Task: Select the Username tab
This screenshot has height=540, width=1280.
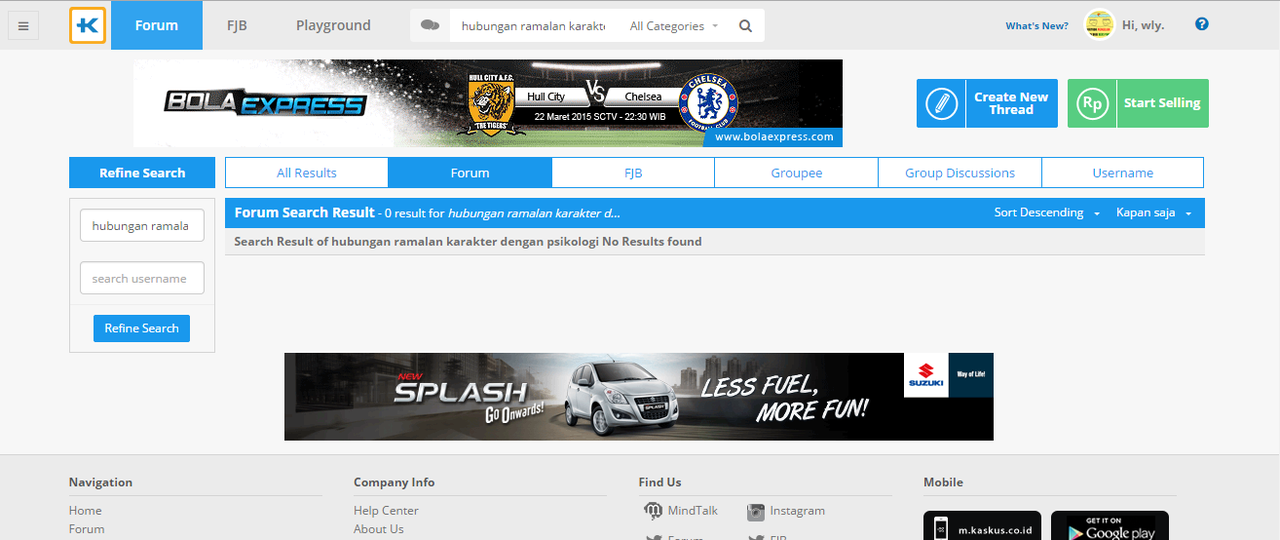Action: click(1123, 173)
